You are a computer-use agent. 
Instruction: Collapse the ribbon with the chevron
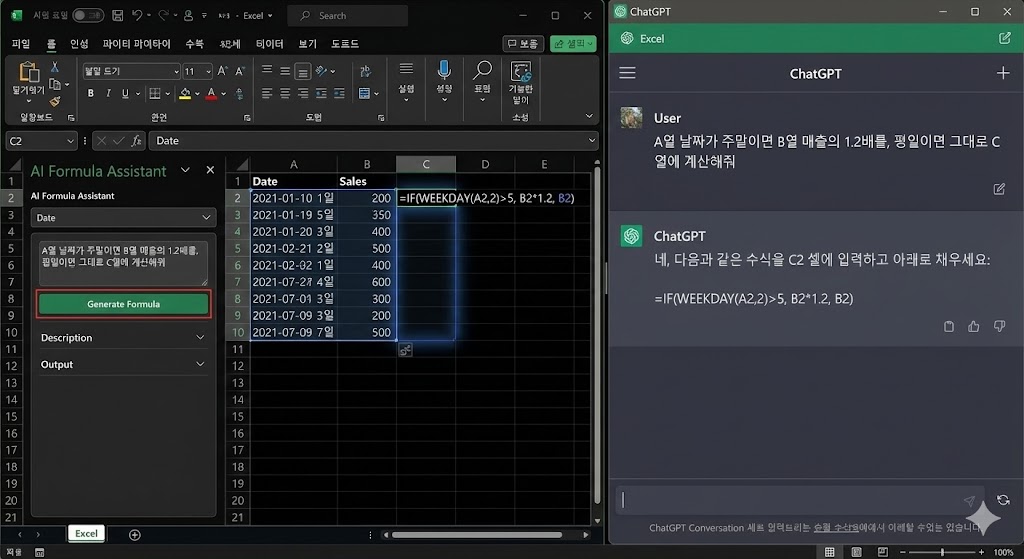pyautogui.click(x=589, y=116)
